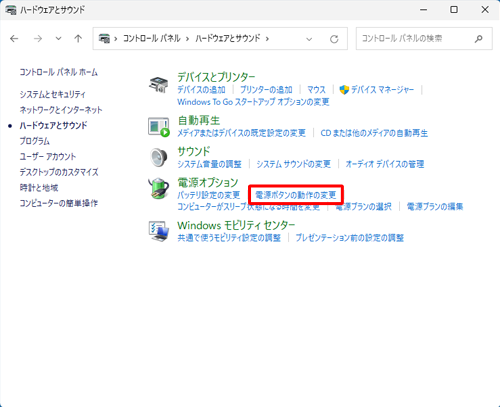Select ネットワークとインターネット in sidebar
The width and height of the screenshot is (500, 407).
click(x=61, y=110)
